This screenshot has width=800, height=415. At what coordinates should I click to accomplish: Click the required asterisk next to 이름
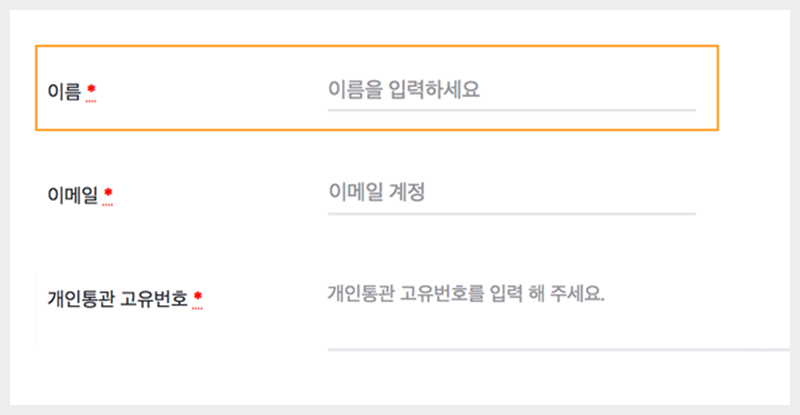coord(91,89)
